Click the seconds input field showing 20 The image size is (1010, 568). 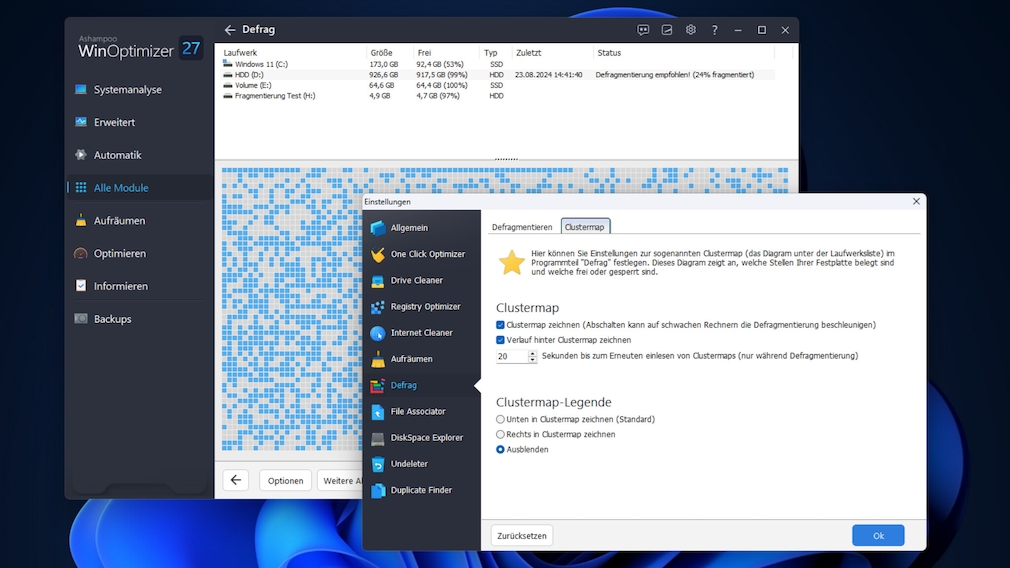(x=510, y=356)
